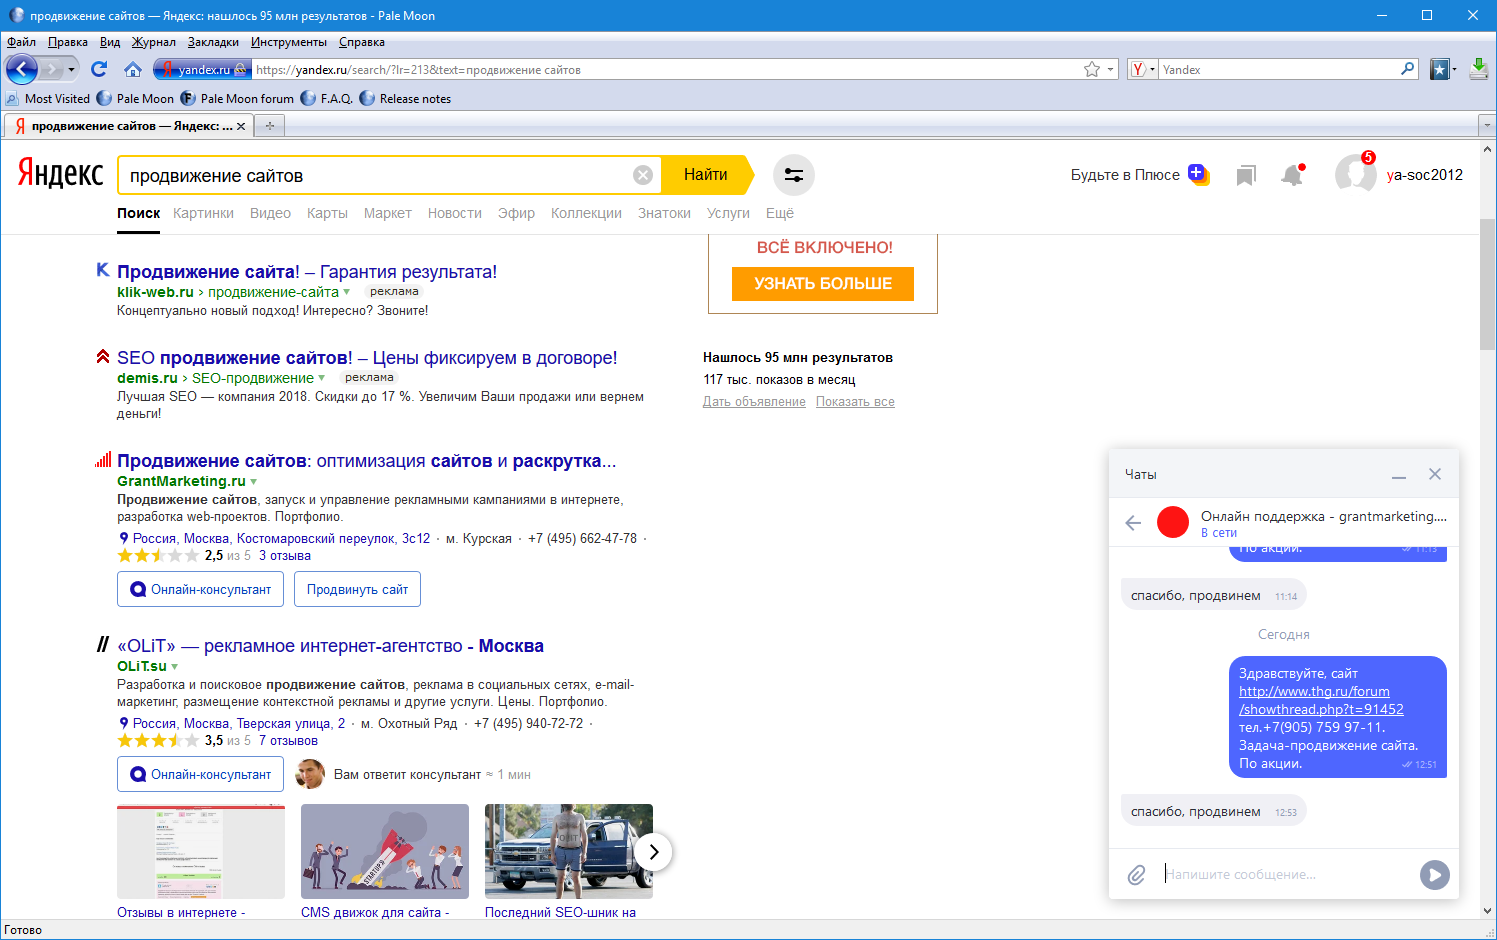Expand klik-web.ru result options arrow
Image resolution: width=1497 pixels, height=940 pixels.
click(347, 292)
